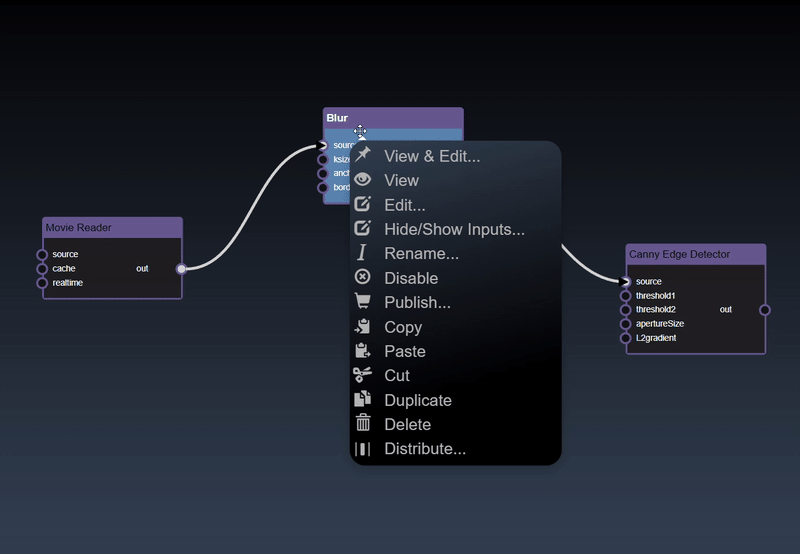Click Copy in the context menu
Image resolution: width=800 pixels, height=554 pixels.
(x=403, y=327)
